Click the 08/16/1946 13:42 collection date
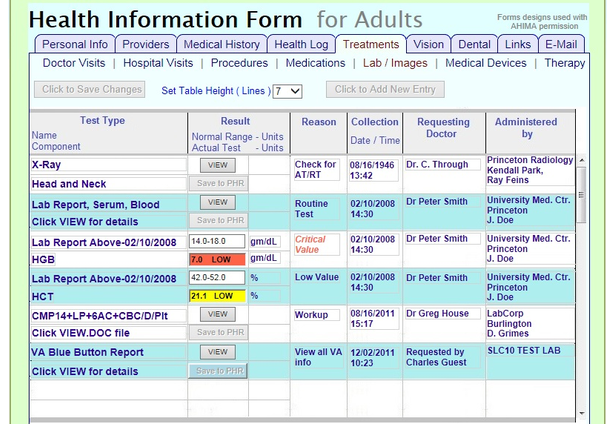Screen dimensions: 615x424 [x=374, y=170]
